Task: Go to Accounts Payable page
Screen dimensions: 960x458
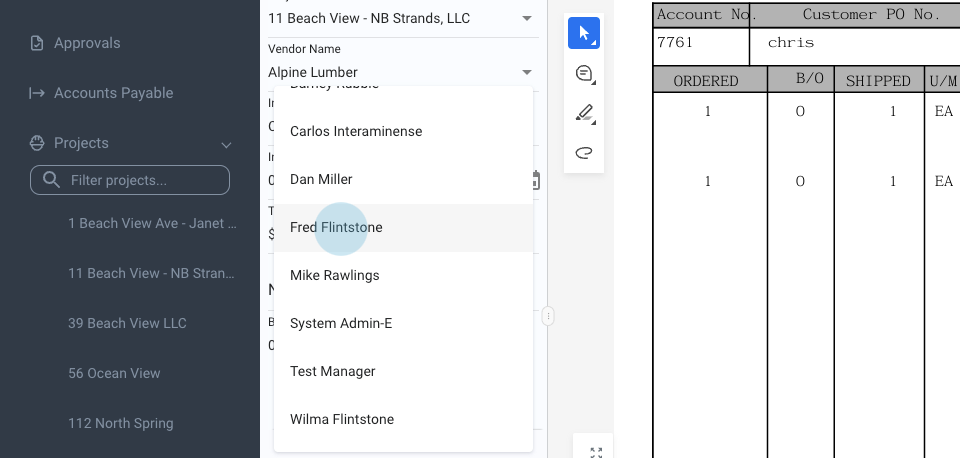Action: 113,93
